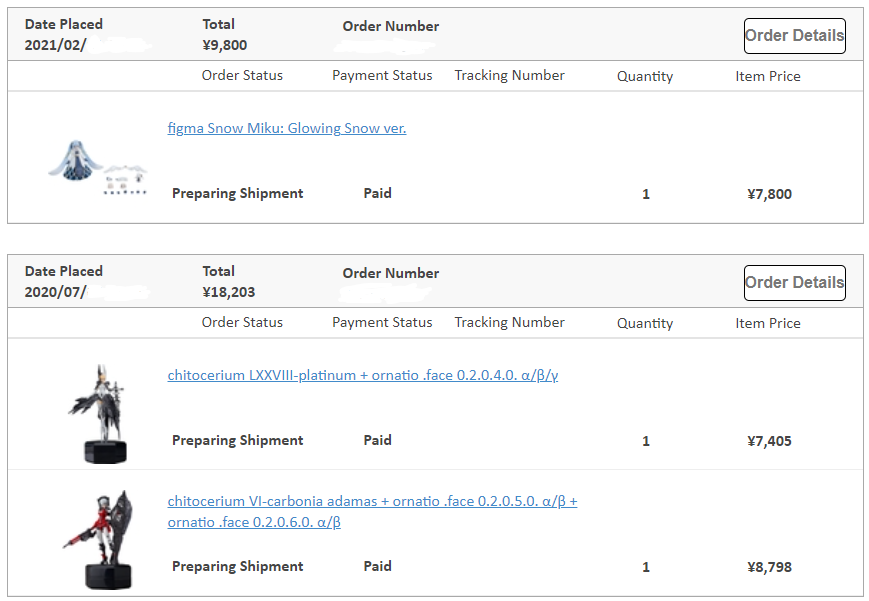Click Item Price header in the second order
Screen dimensions: 869x601
pyautogui.click(x=767, y=323)
